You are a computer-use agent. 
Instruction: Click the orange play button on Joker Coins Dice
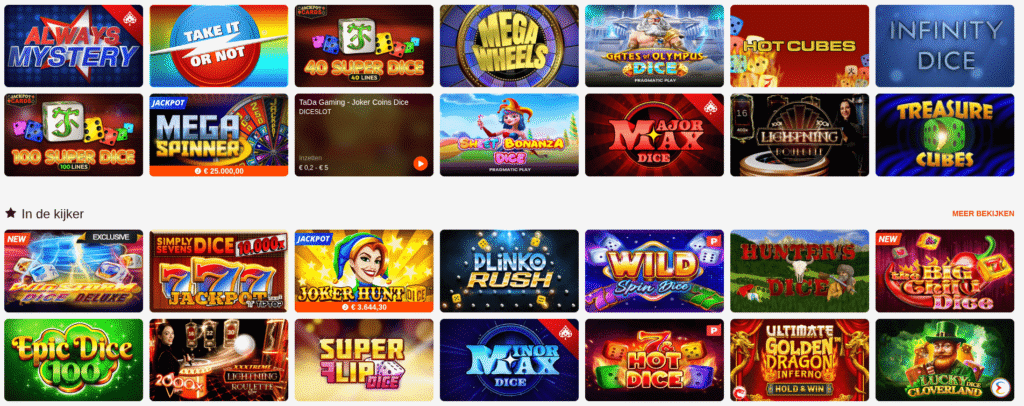coord(421,164)
